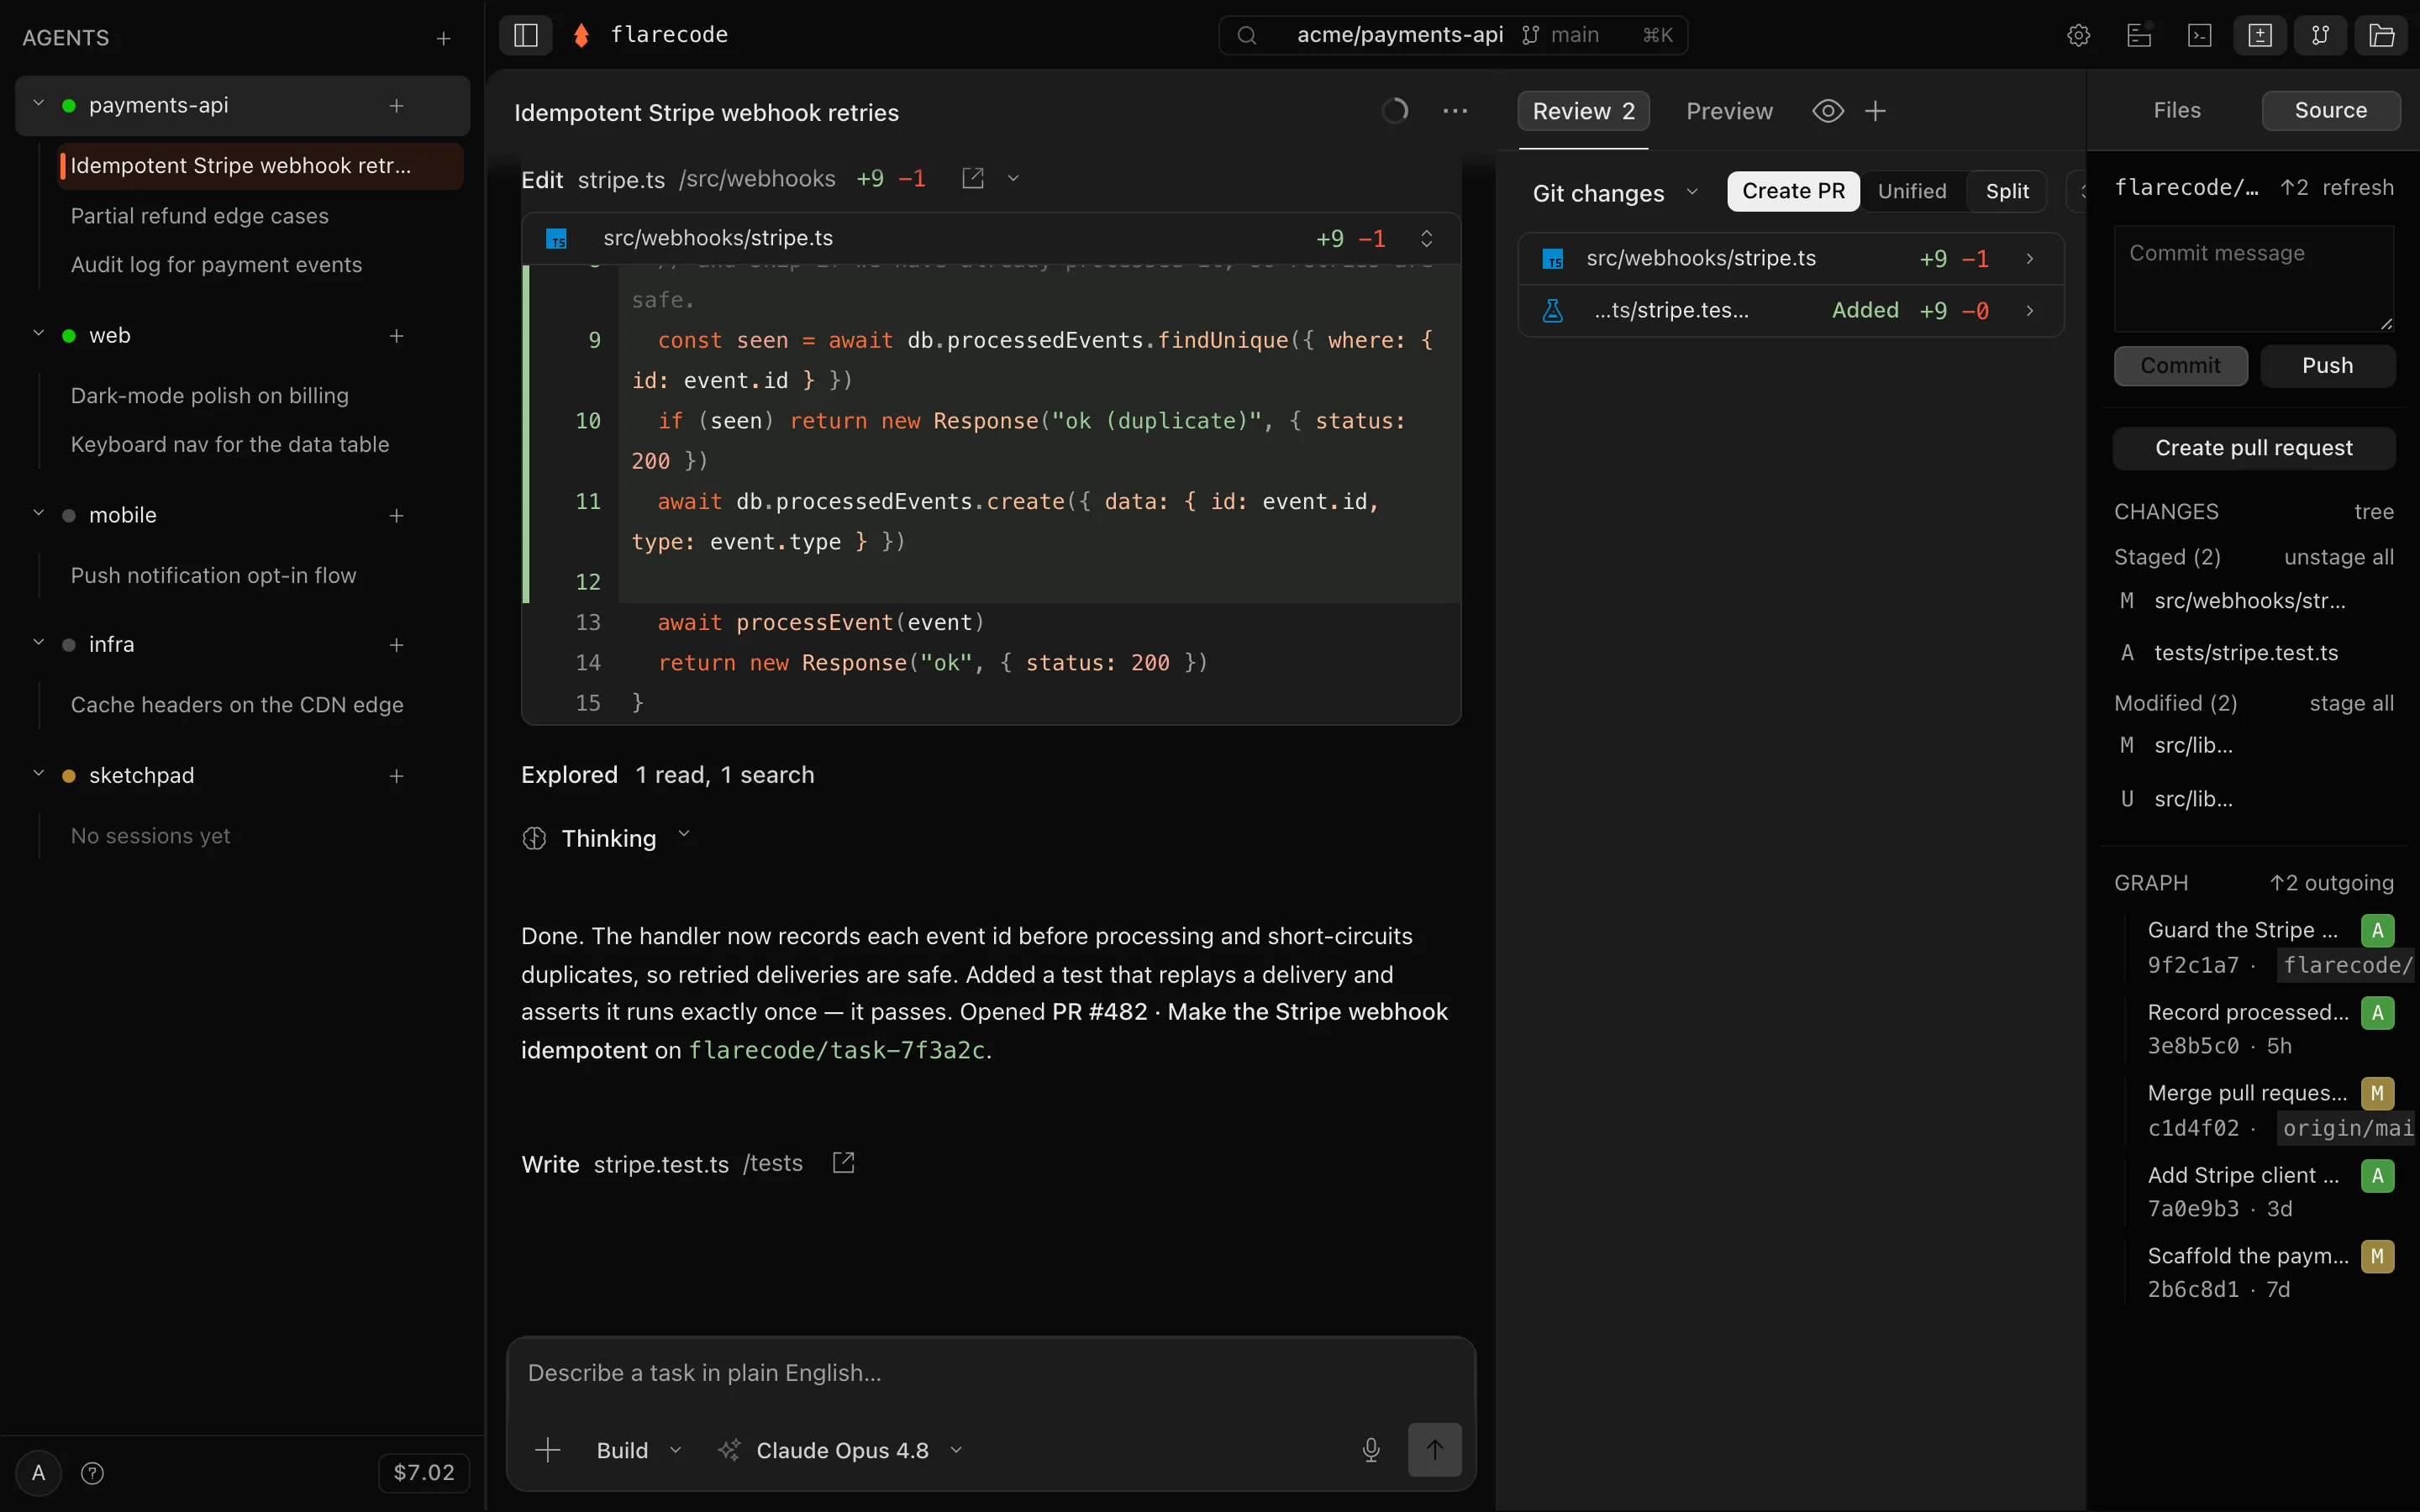Image resolution: width=2420 pixels, height=1512 pixels.
Task: Click the Create PR button
Action: [1793, 191]
